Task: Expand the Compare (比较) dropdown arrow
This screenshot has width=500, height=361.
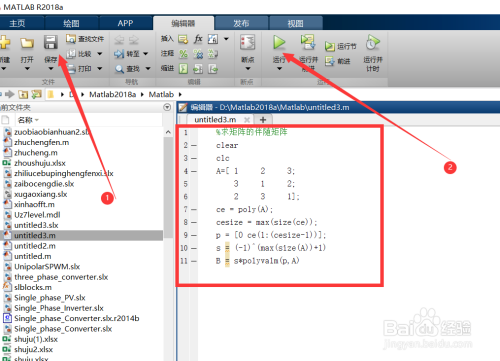Action: 100,54
